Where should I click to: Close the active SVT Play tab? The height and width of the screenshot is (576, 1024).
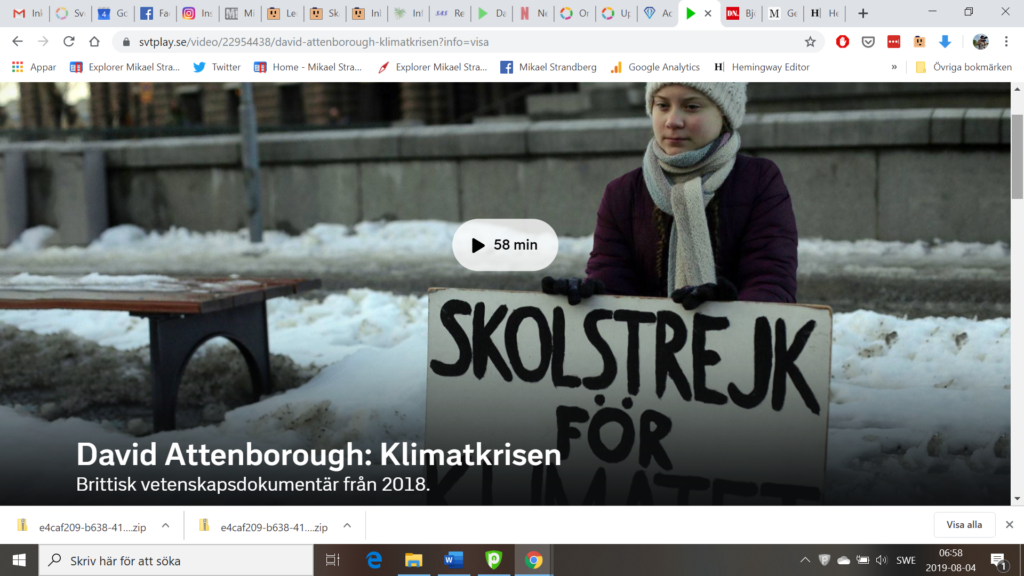(708, 13)
